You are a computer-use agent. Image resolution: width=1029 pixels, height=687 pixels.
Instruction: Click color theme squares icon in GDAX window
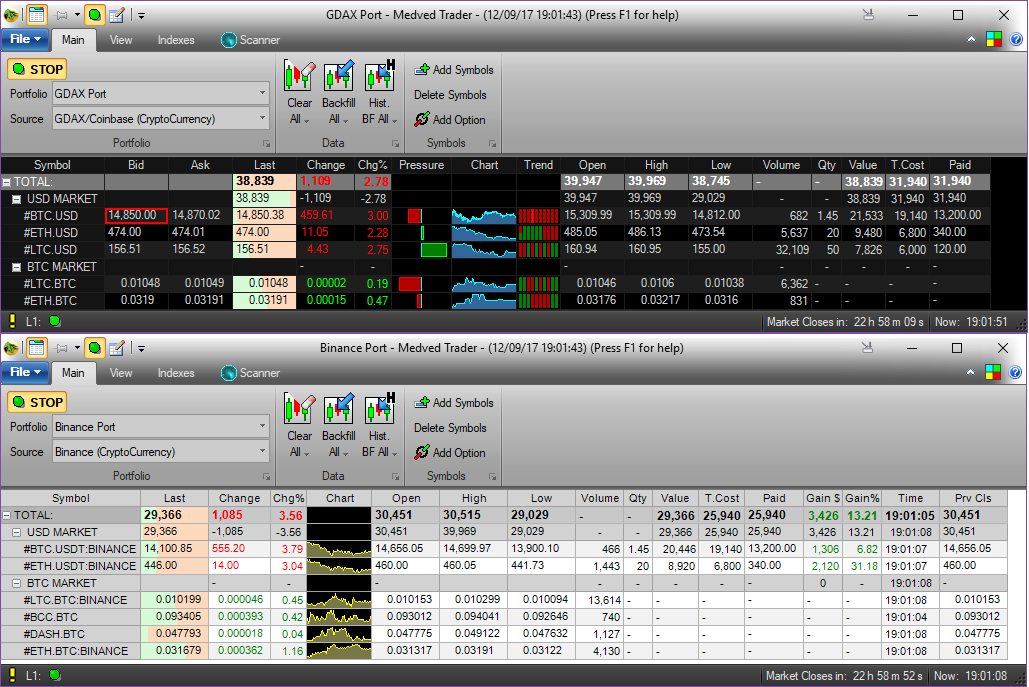[994, 39]
